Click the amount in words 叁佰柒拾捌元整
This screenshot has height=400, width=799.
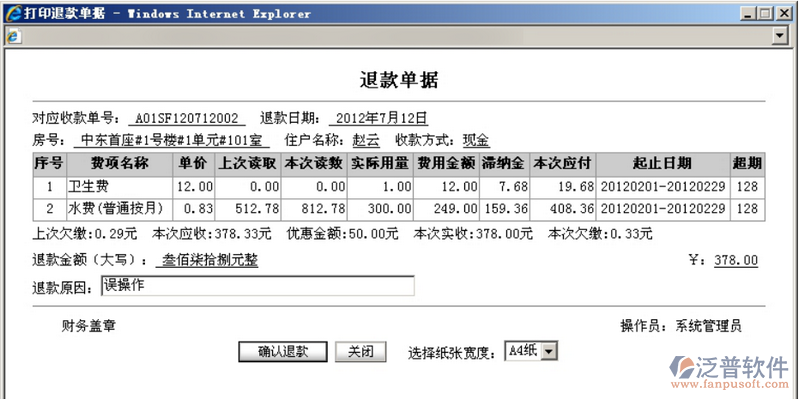tap(210, 260)
